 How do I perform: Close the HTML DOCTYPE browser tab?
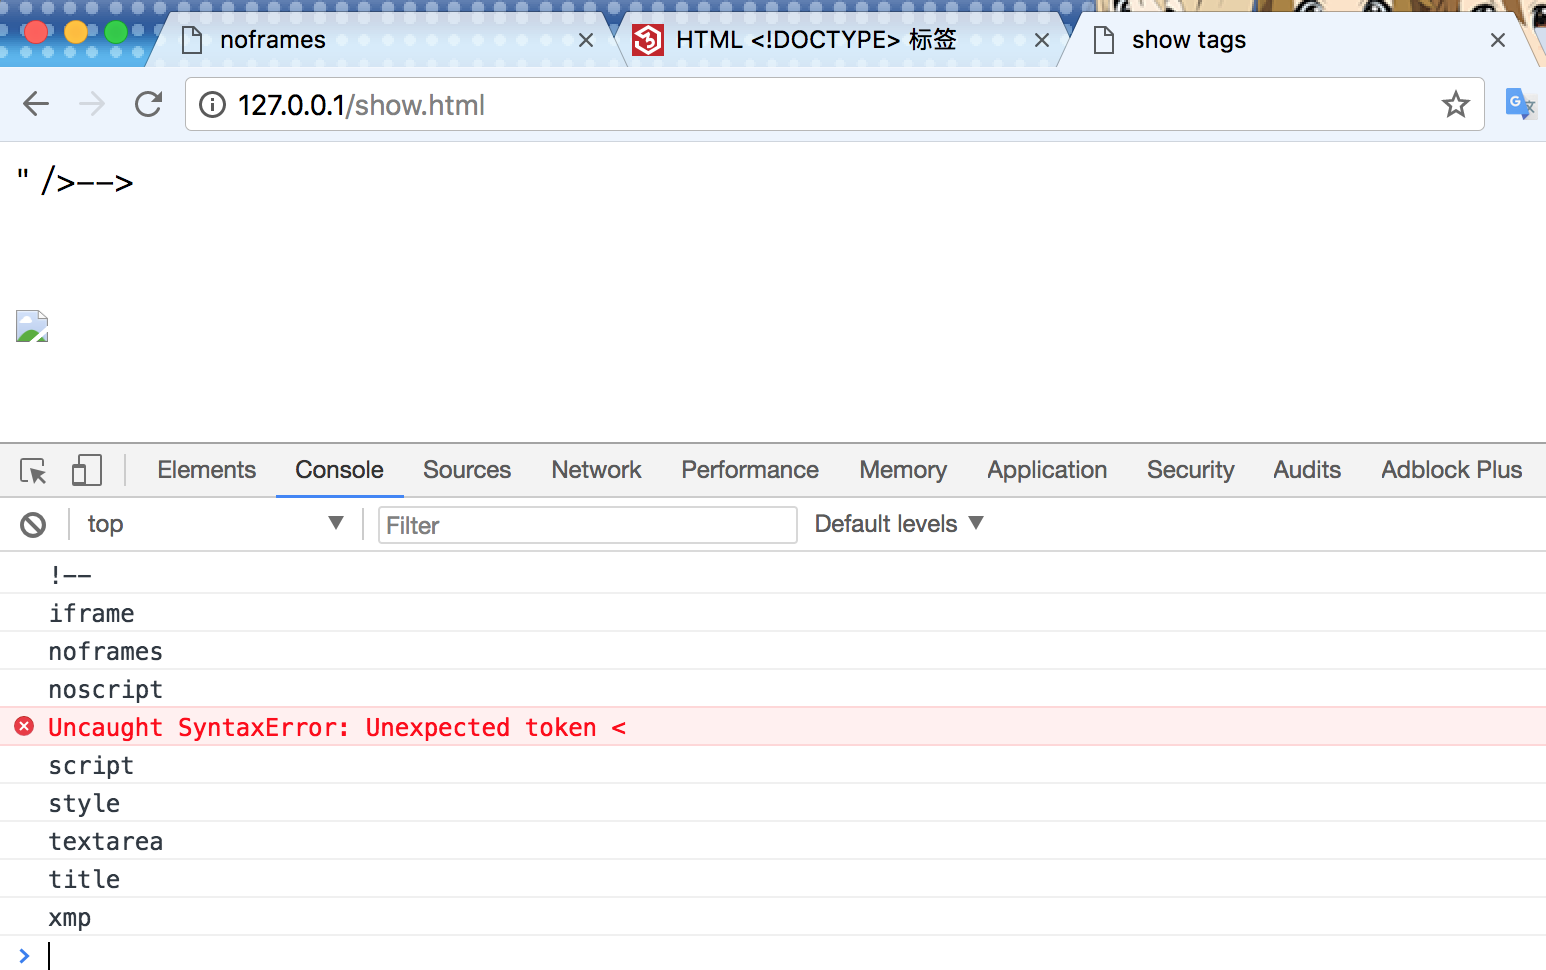pyautogui.click(x=1041, y=40)
